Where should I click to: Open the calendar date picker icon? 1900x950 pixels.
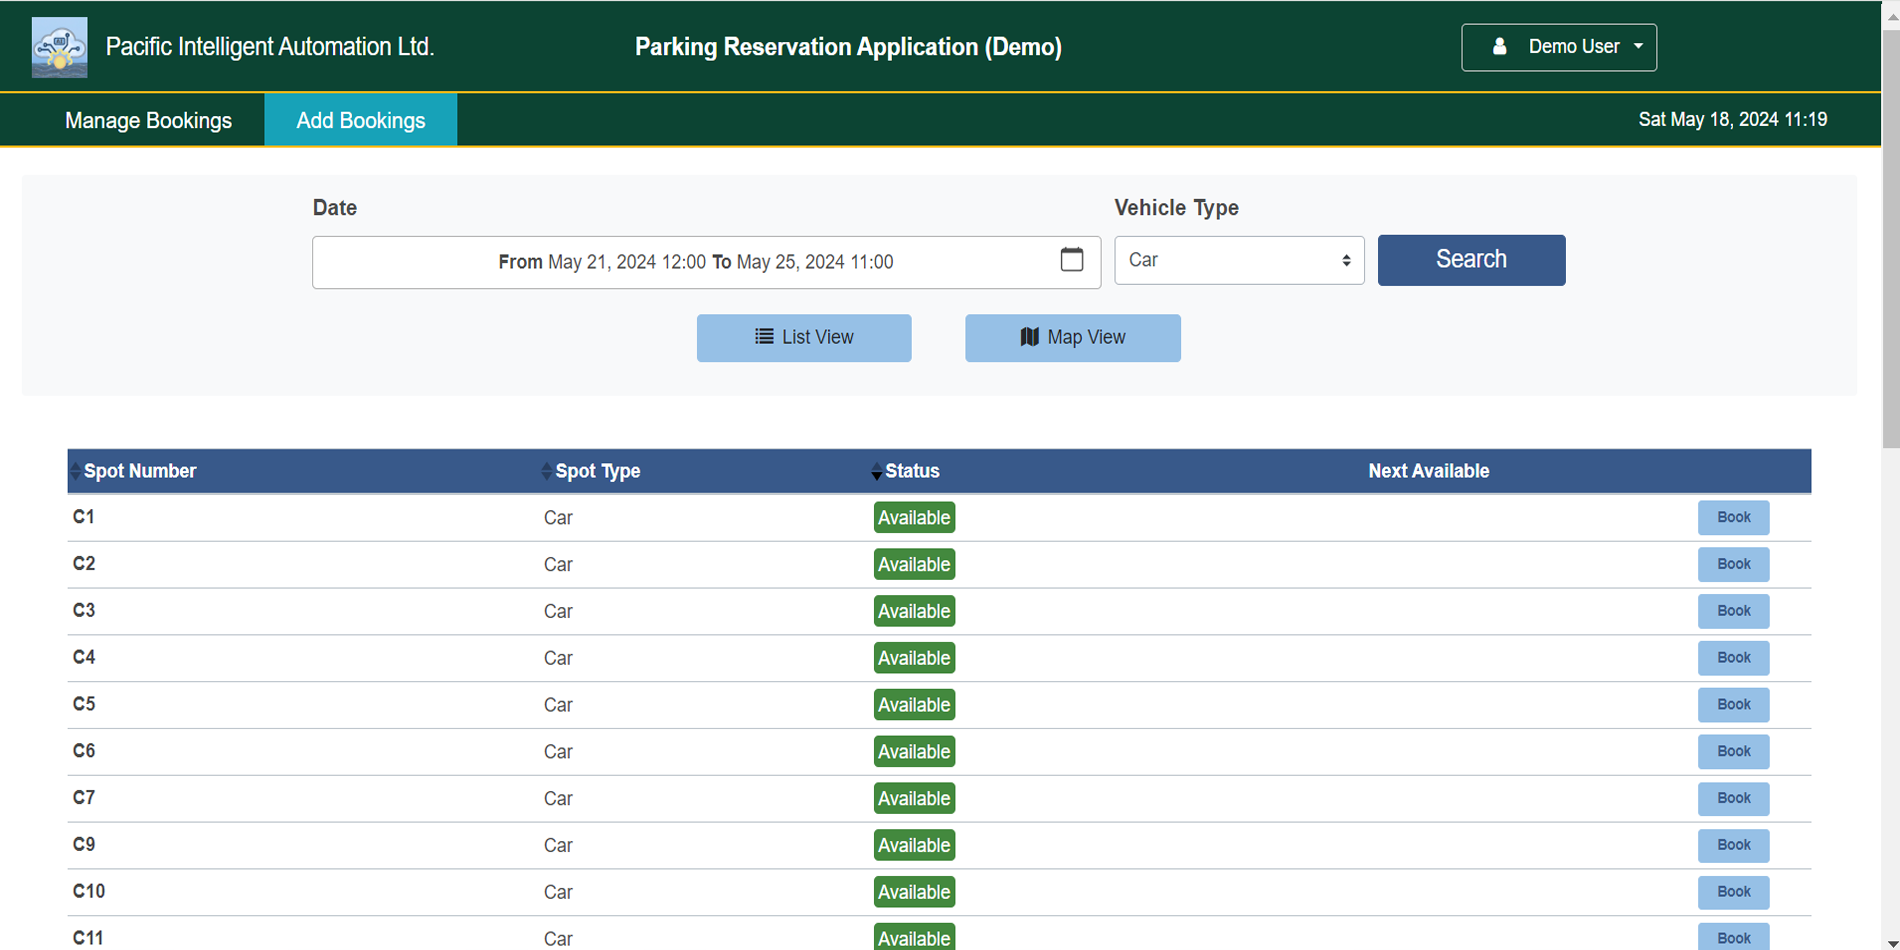tap(1071, 260)
